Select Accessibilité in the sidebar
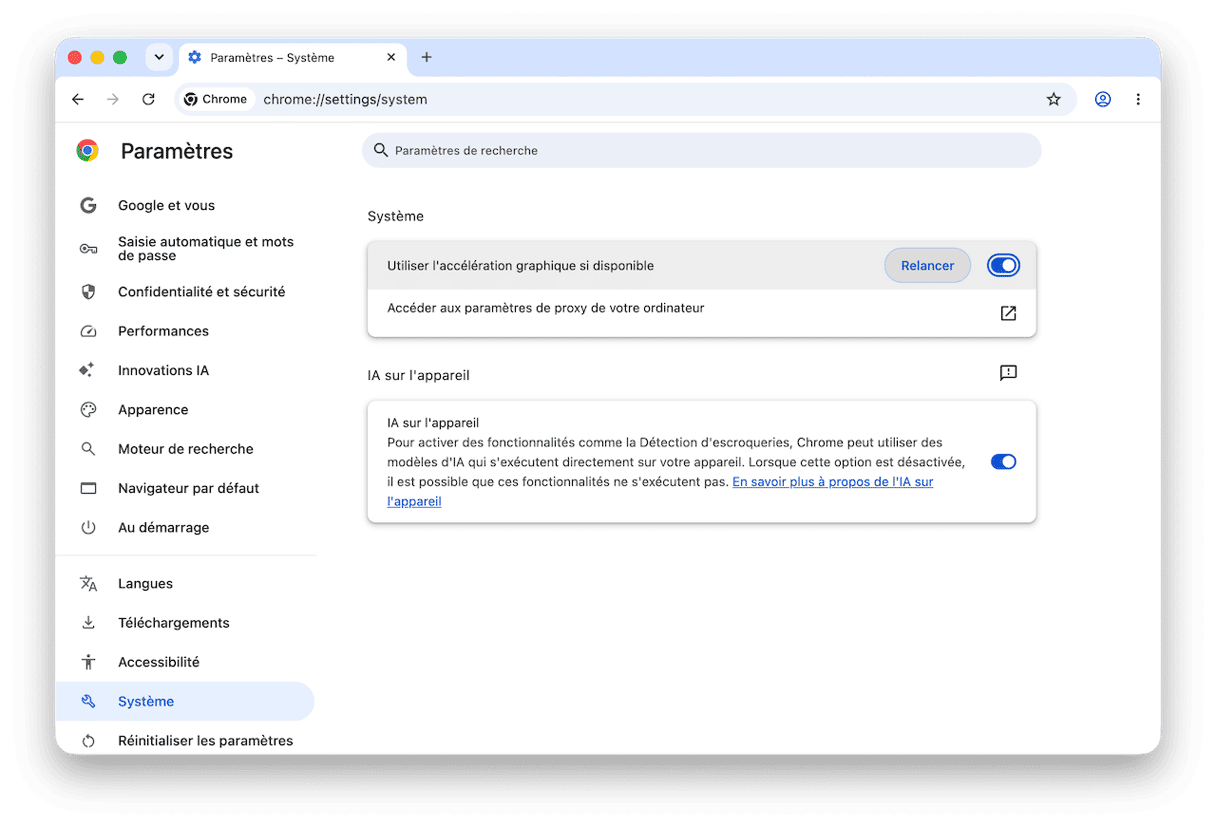The width and height of the screenshot is (1216, 827). tap(185, 662)
